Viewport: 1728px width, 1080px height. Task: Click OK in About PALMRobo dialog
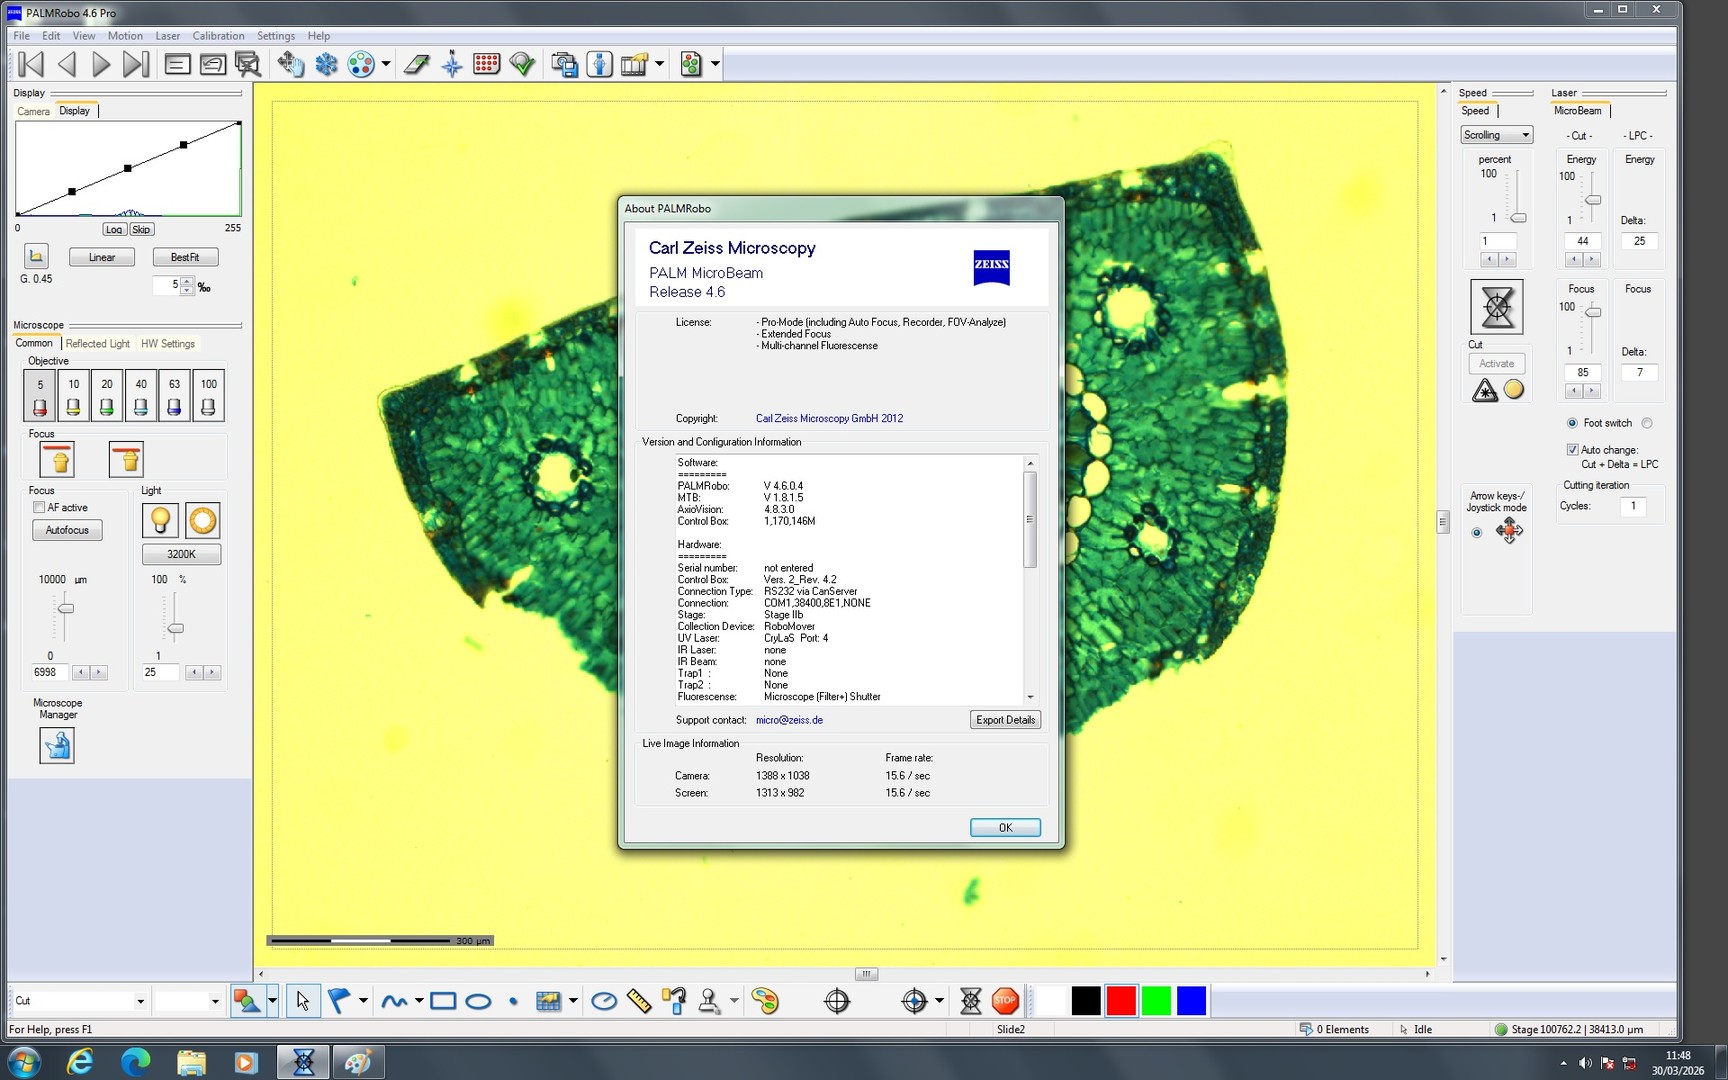[x=1004, y=827]
